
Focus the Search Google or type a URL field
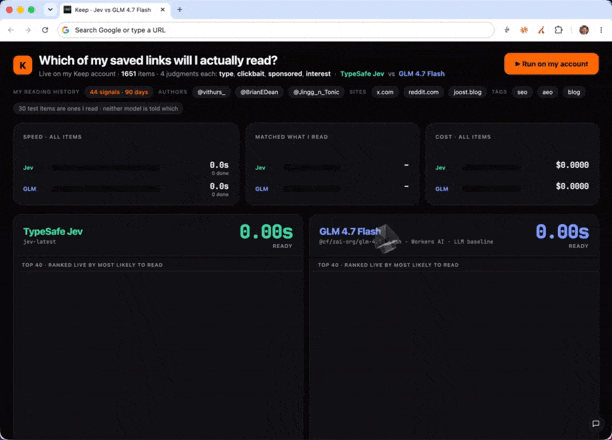point(276,30)
